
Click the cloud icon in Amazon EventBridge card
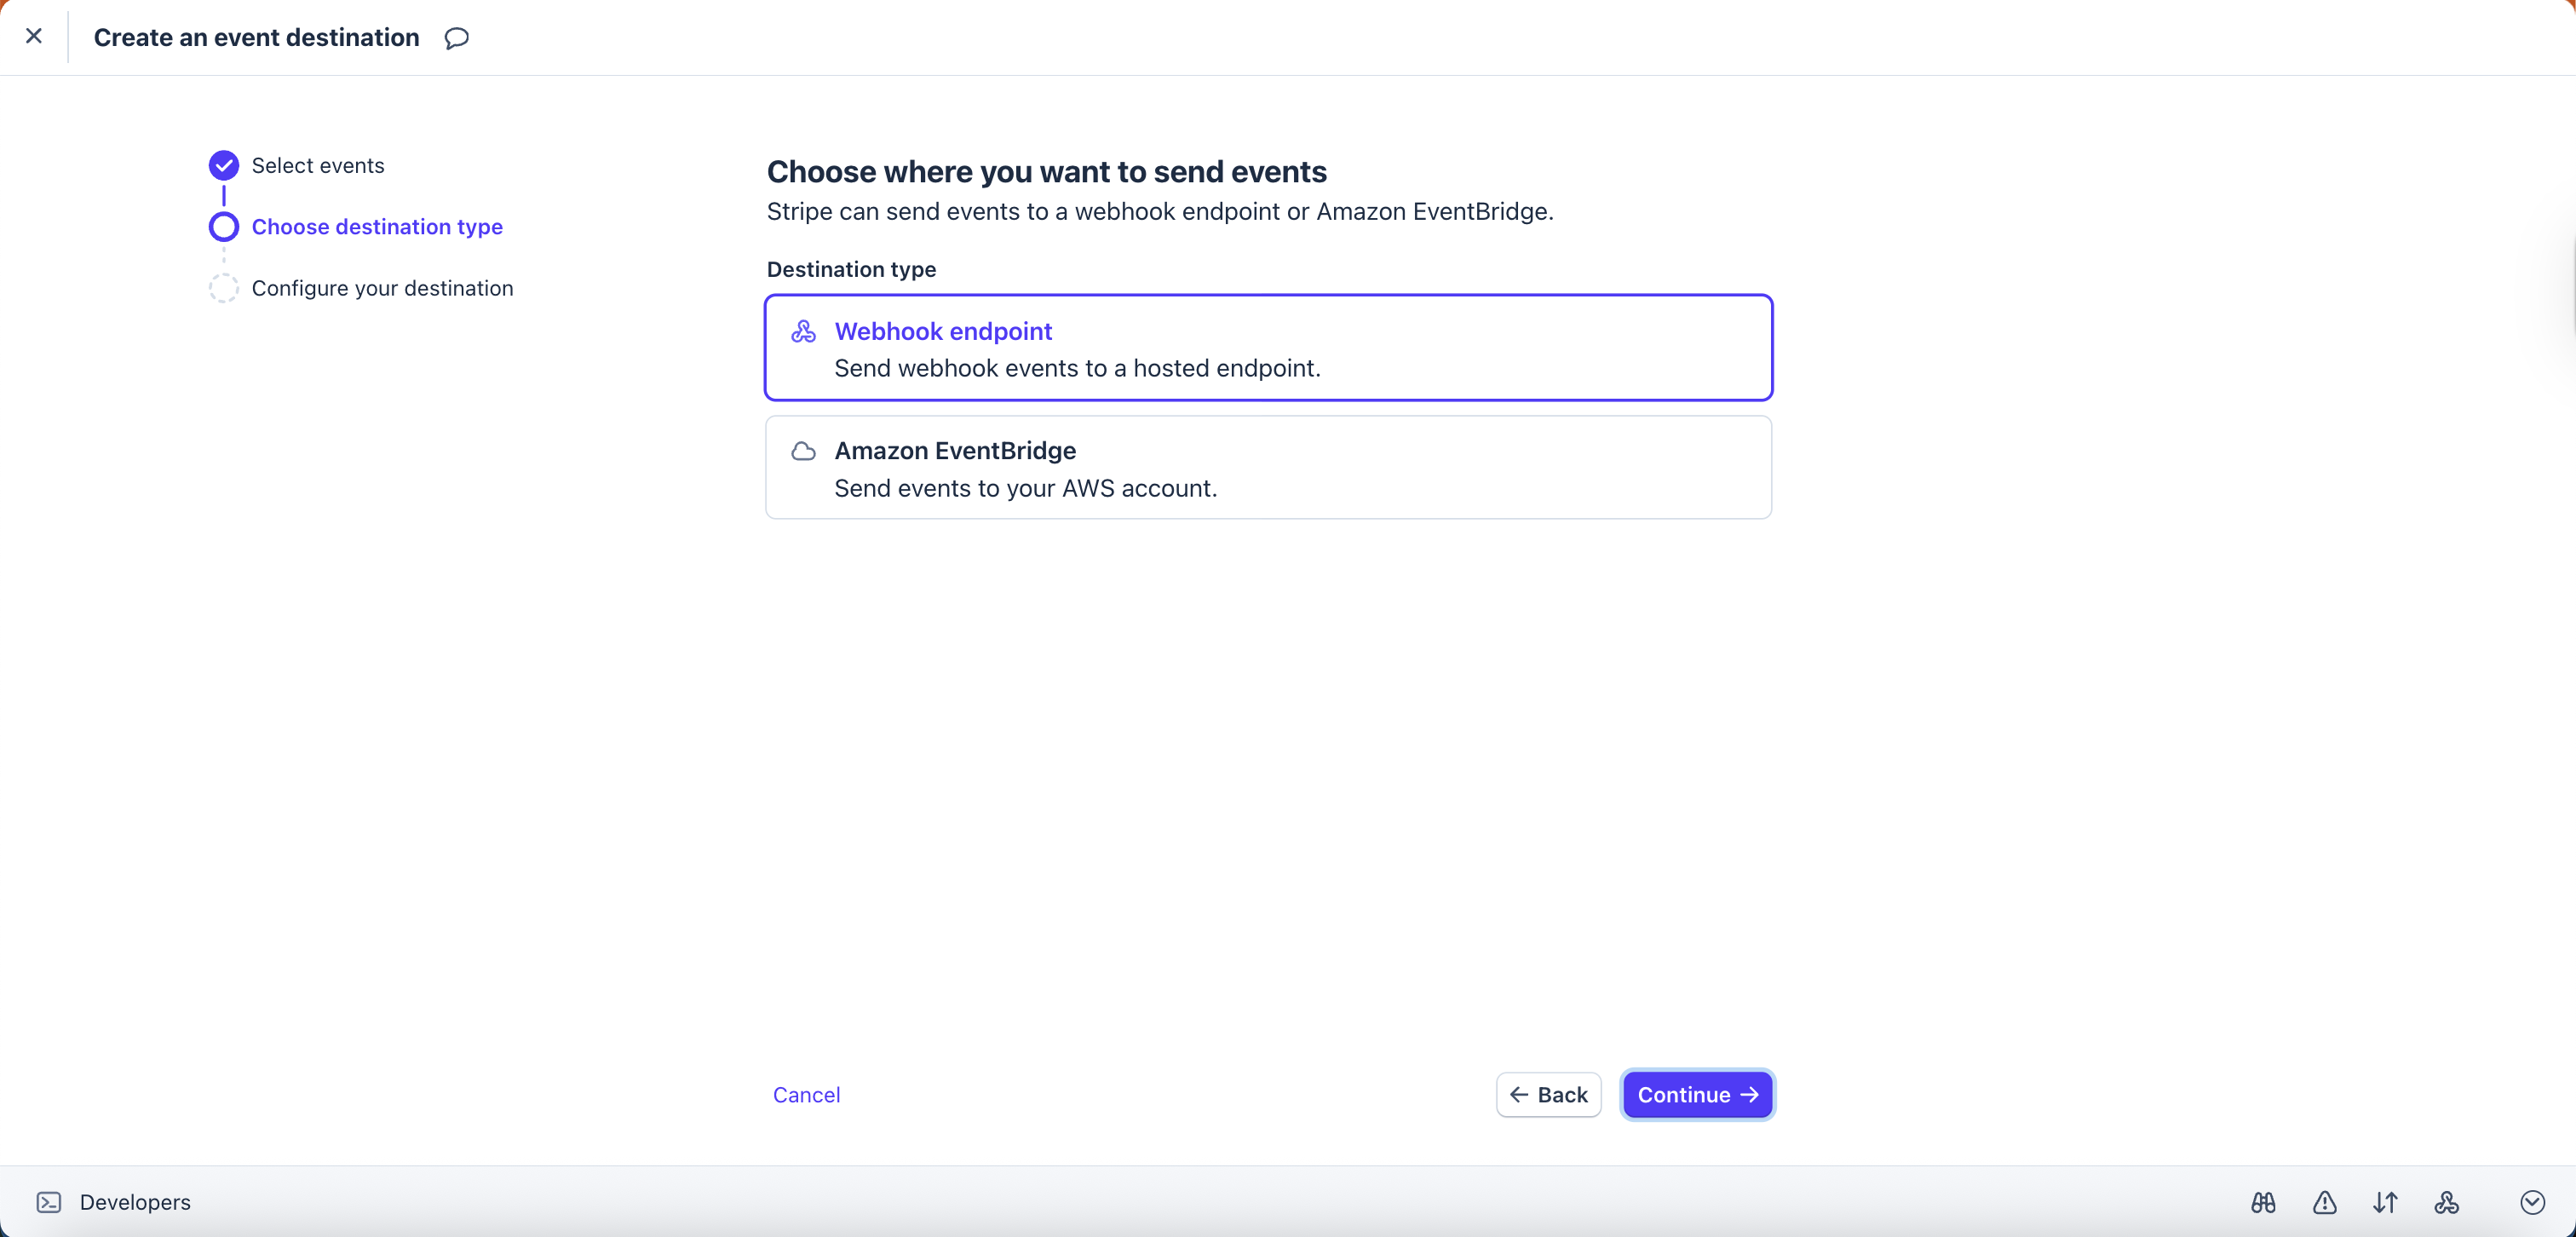(x=803, y=451)
